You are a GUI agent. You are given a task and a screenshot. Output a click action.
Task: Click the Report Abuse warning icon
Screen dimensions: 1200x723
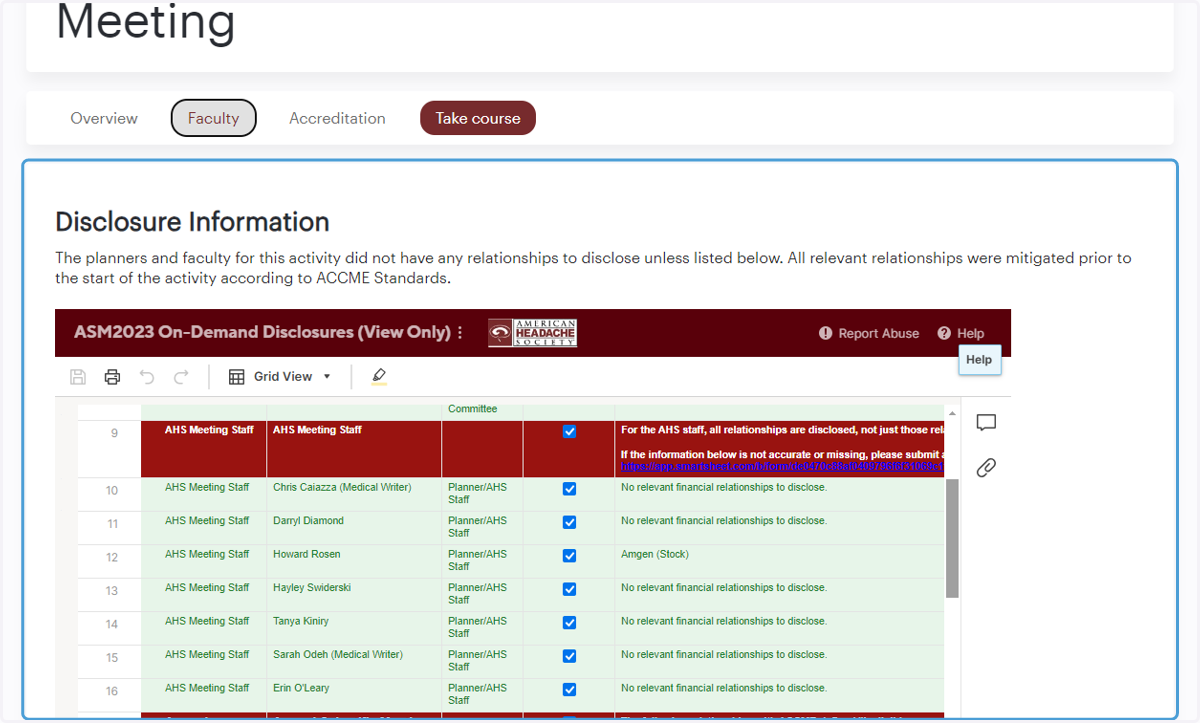click(x=826, y=333)
